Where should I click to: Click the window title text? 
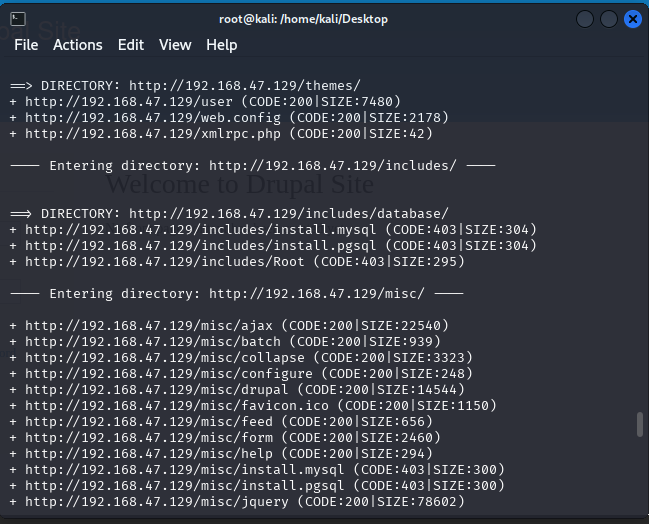pos(303,19)
